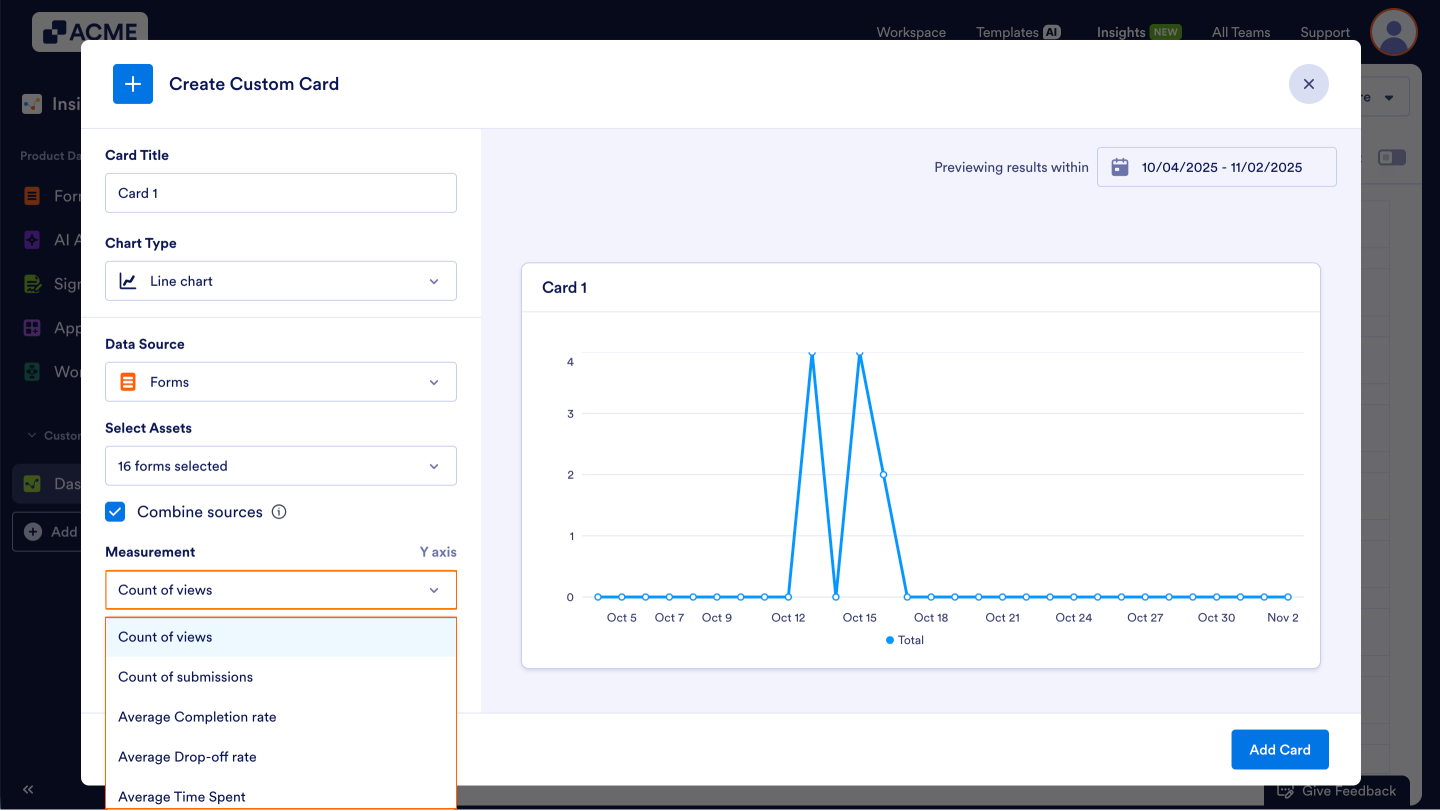1440x811 pixels.
Task: Flip the small toggle near the table header
Action: tap(1391, 157)
